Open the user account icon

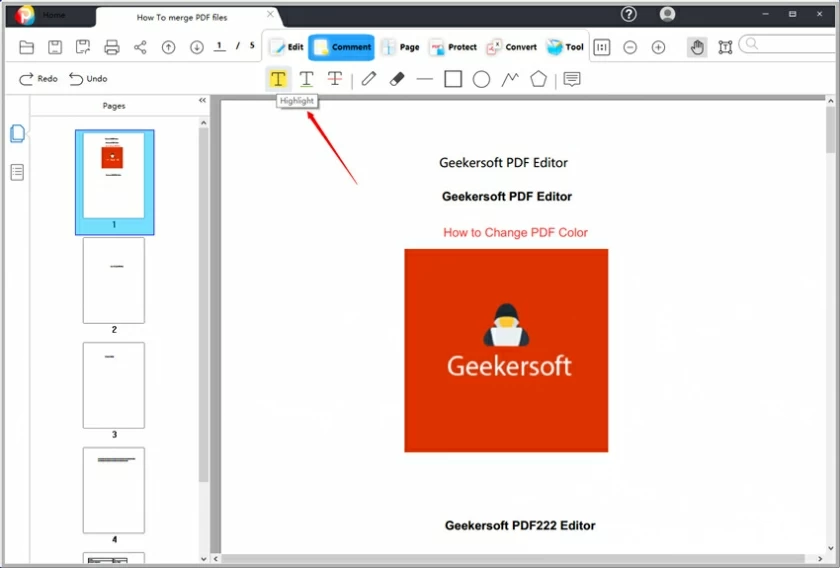coord(667,14)
